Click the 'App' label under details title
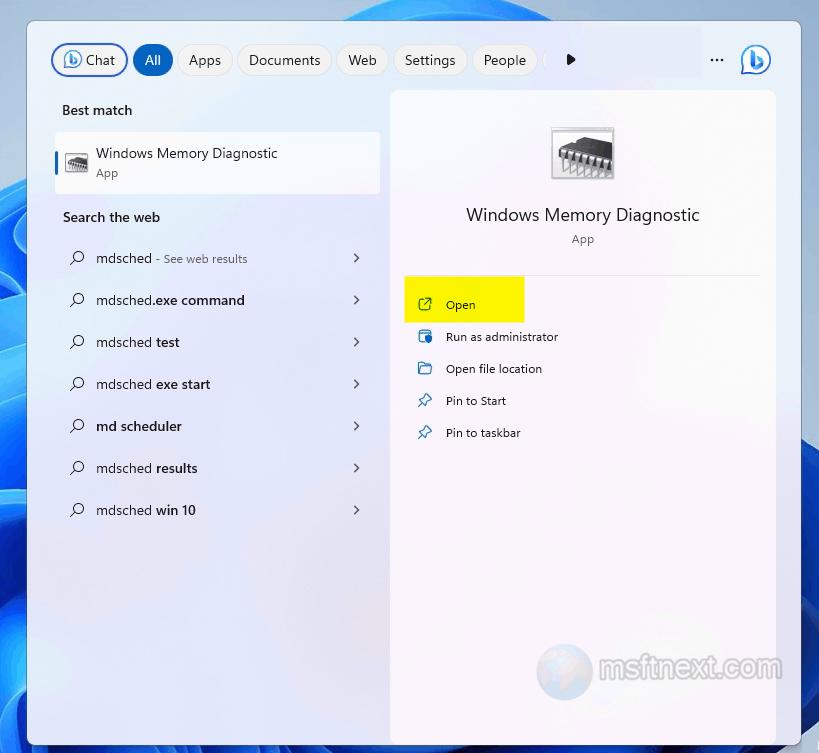Viewport: 819px width, 753px height. [582, 240]
